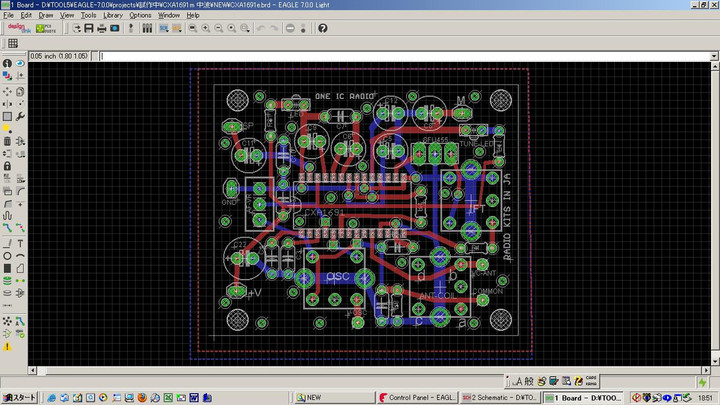Click the command line input field
This screenshot has height=405, width=720.
[x=400, y=55]
